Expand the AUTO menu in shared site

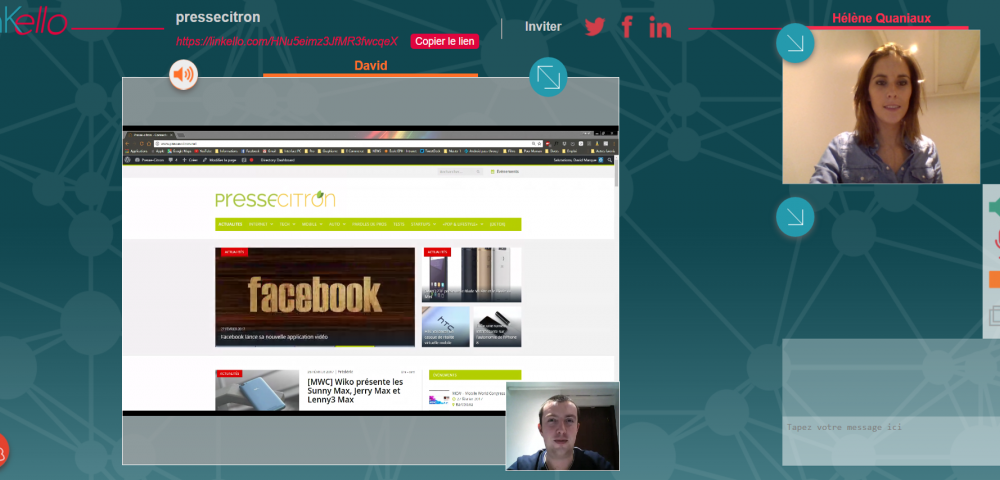(337, 224)
